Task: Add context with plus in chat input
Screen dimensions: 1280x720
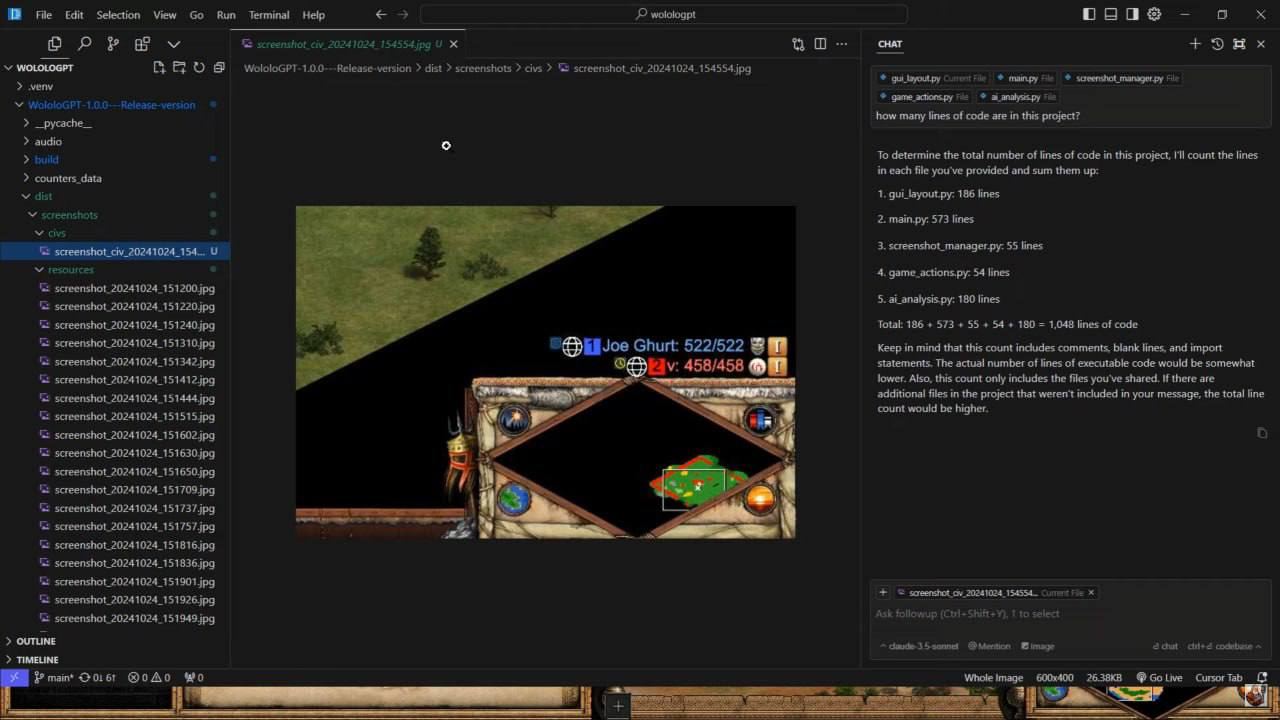Action: [883, 592]
